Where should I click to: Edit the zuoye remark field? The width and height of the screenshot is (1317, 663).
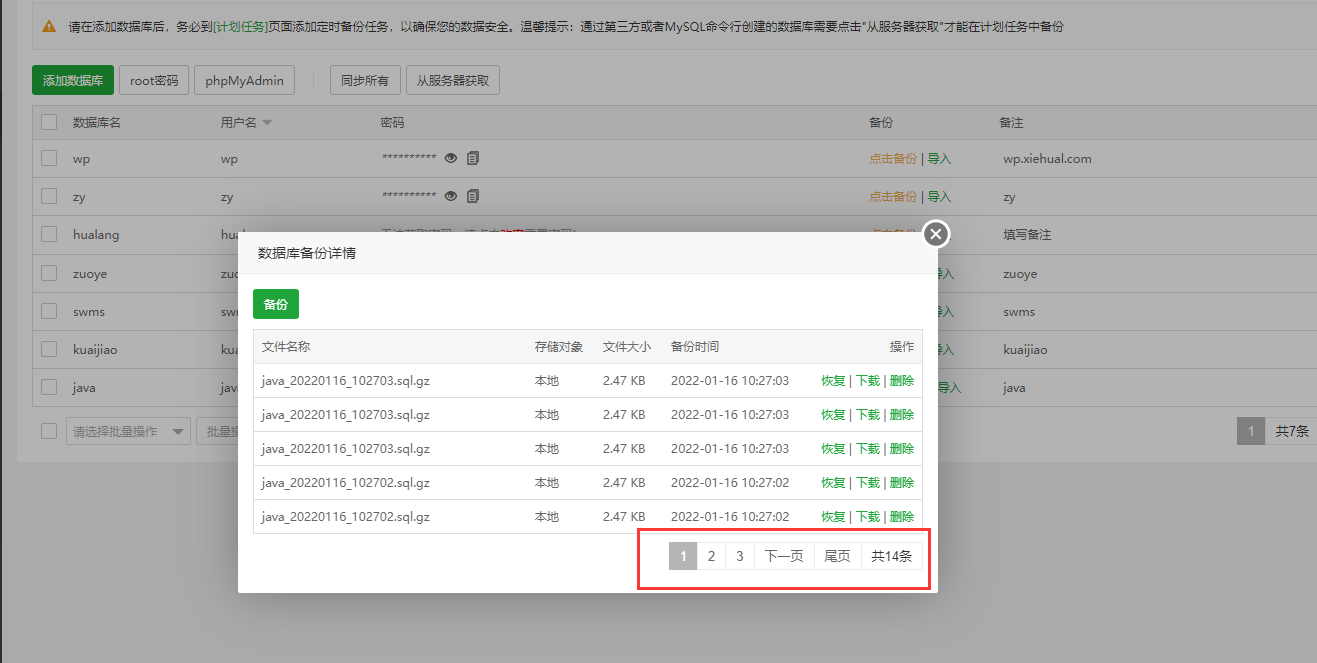click(x=1020, y=273)
